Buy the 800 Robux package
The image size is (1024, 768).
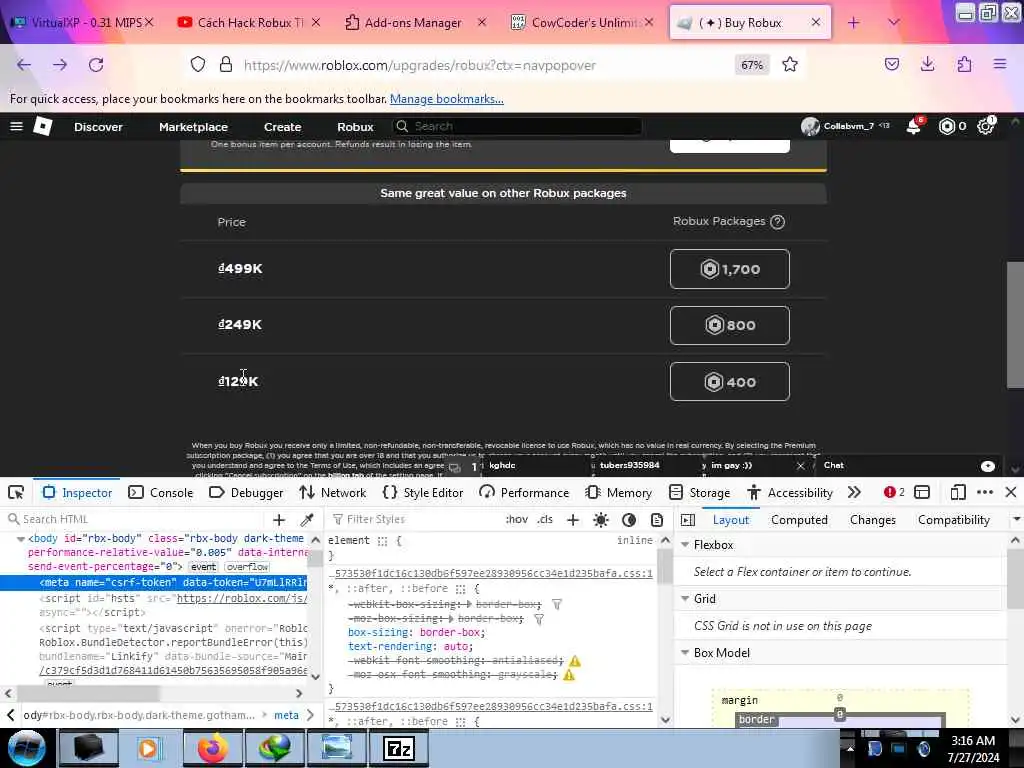[x=729, y=325]
